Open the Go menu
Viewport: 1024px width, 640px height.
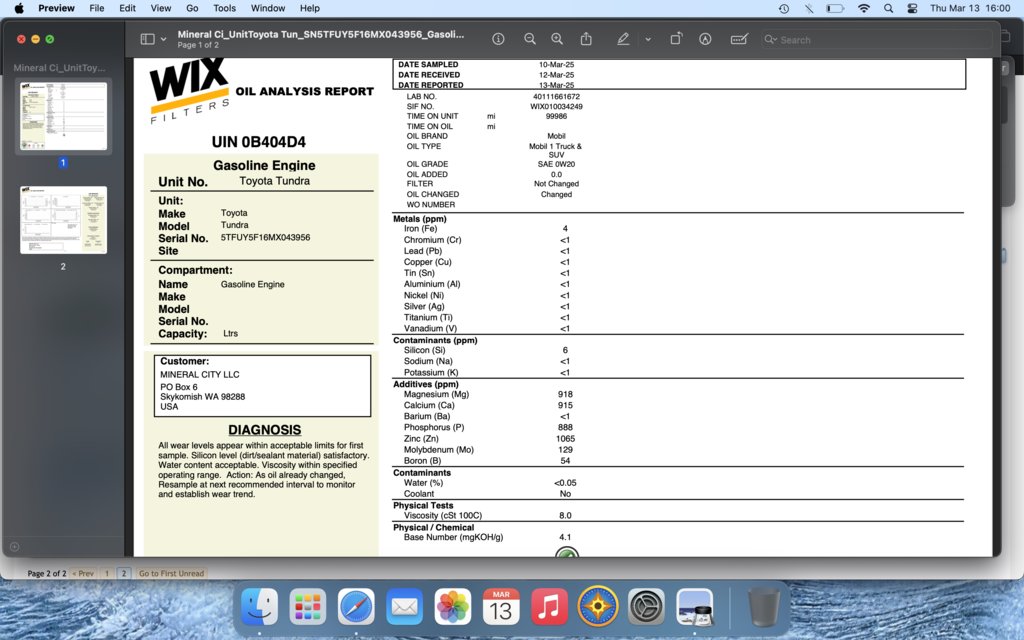tap(192, 8)
